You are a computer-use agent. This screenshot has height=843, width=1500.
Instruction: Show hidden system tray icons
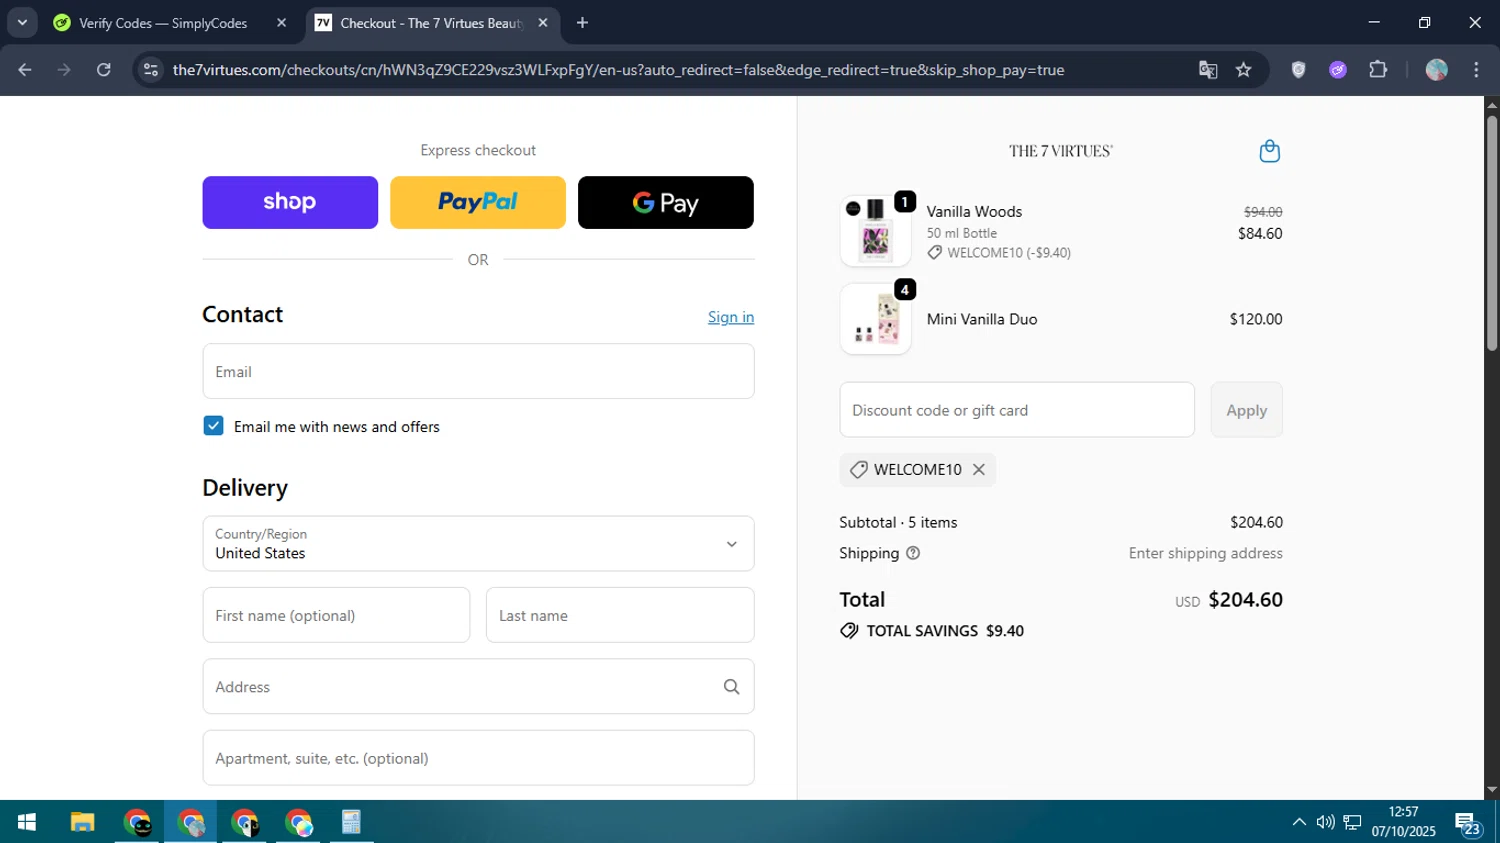1299,822
